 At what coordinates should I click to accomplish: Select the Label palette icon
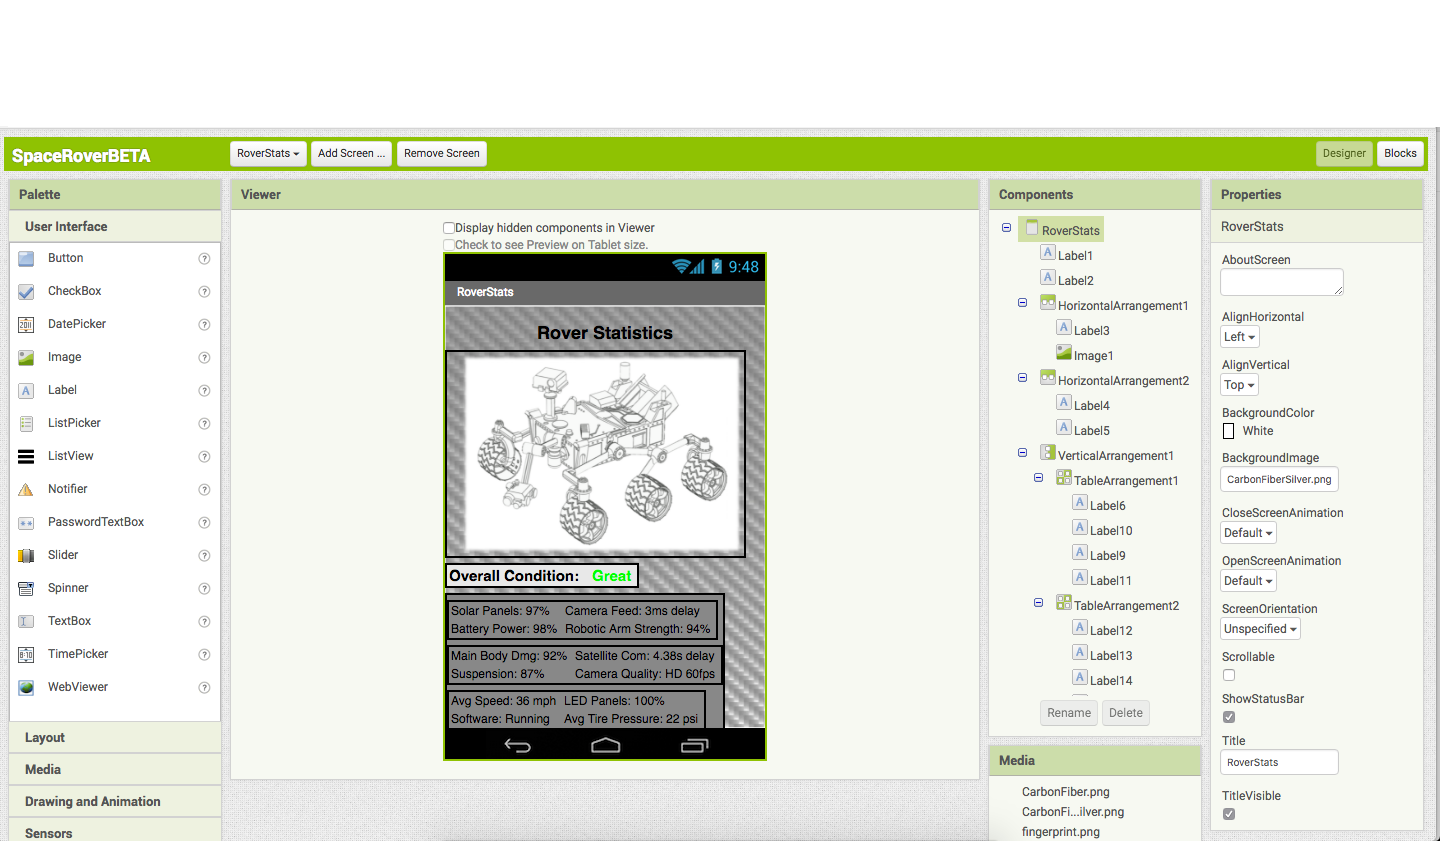[x=26, y=391]
